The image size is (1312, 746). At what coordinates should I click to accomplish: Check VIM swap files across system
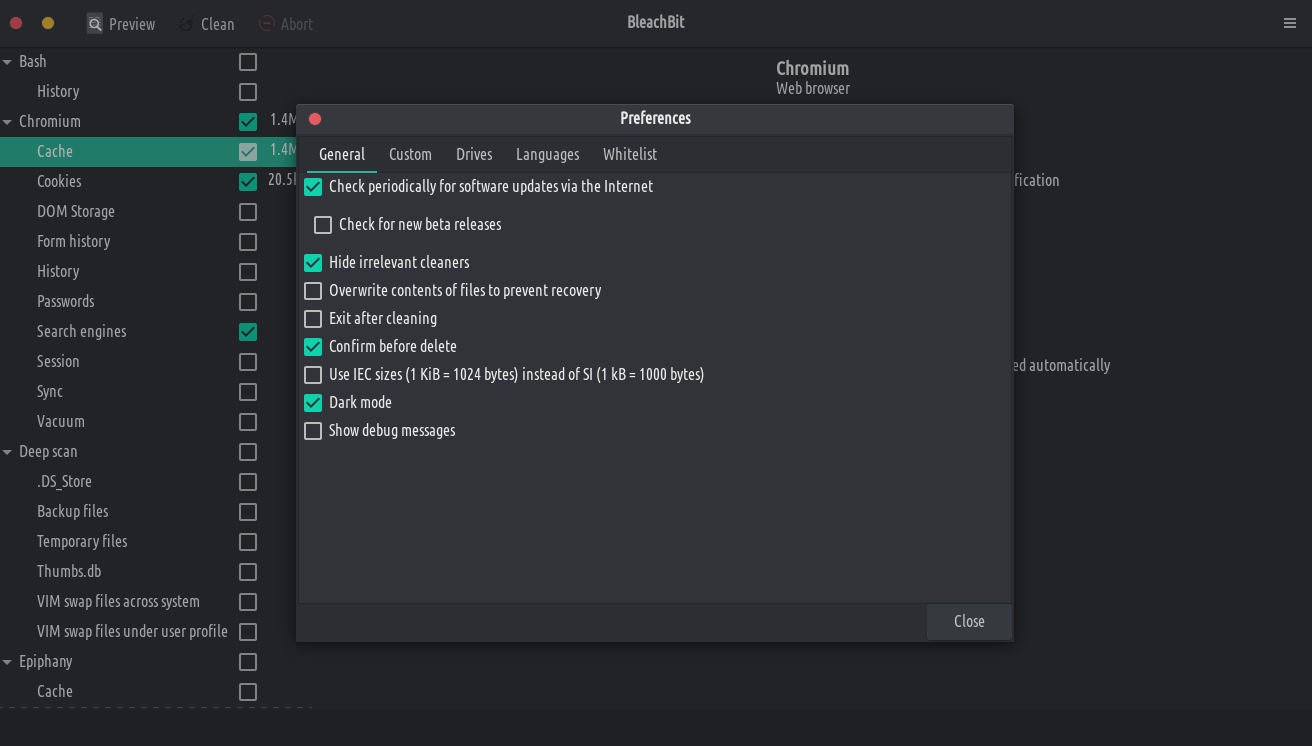coord(248,602)
